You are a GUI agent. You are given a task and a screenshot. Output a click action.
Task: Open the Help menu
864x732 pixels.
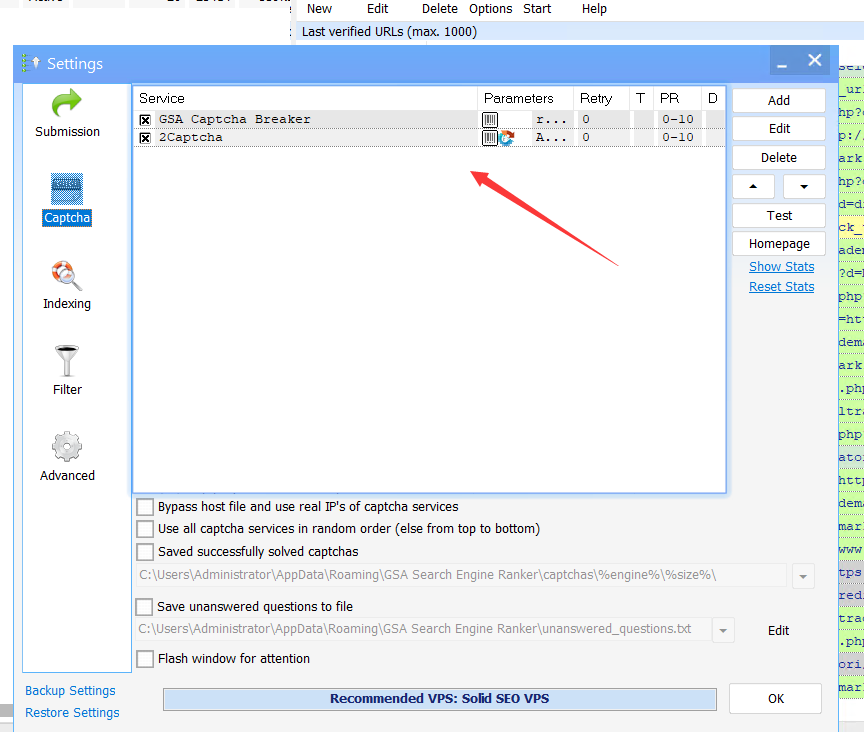[x=594, y=9]
